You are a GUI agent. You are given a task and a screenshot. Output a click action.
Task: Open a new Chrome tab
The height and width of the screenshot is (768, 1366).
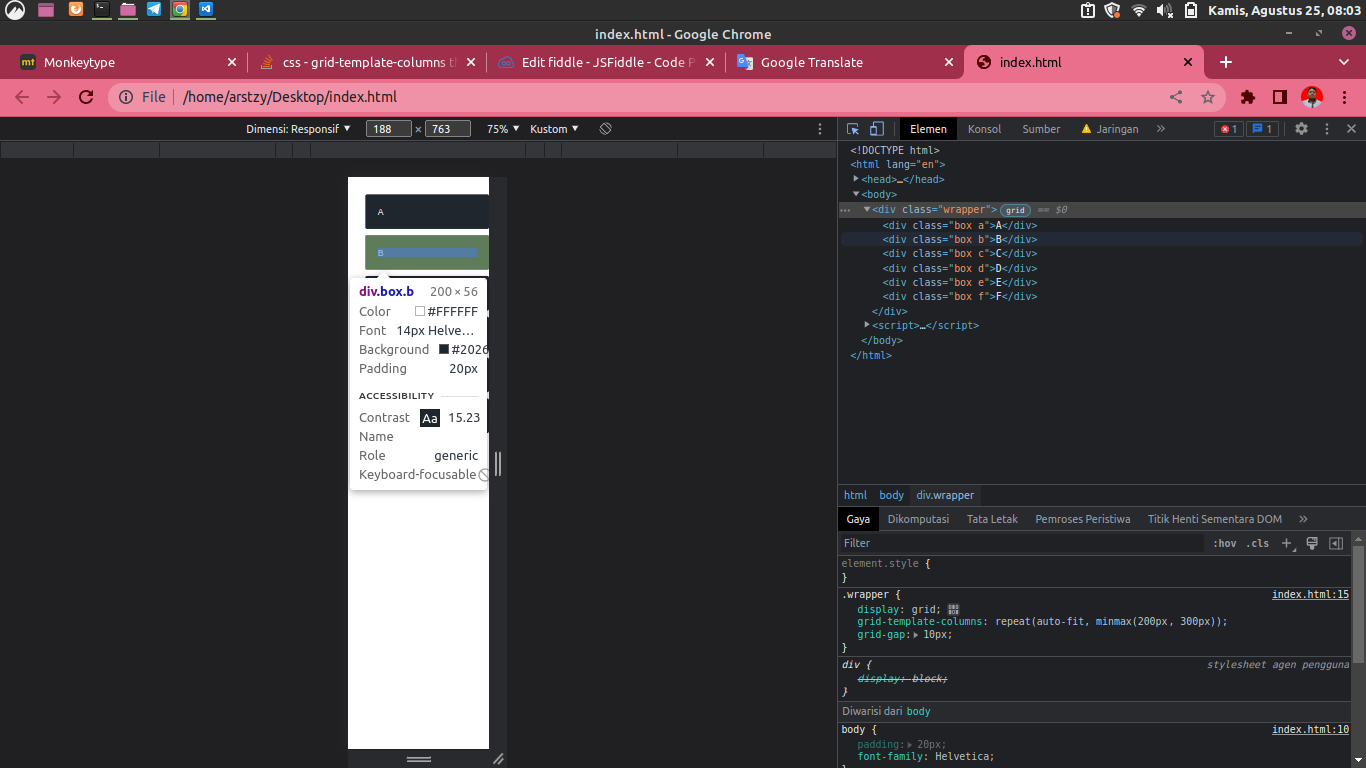pyautogui.click(x=1226, y=62)
